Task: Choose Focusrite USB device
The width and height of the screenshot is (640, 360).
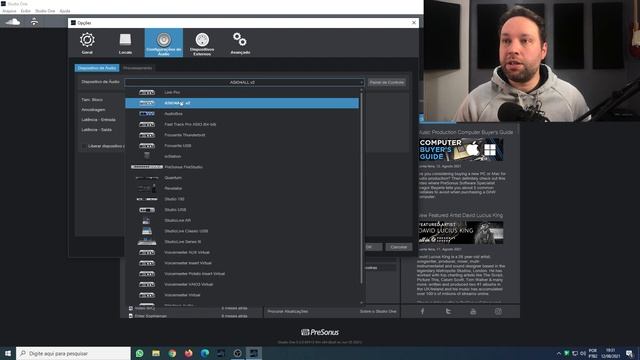Action: coord(242,145)
